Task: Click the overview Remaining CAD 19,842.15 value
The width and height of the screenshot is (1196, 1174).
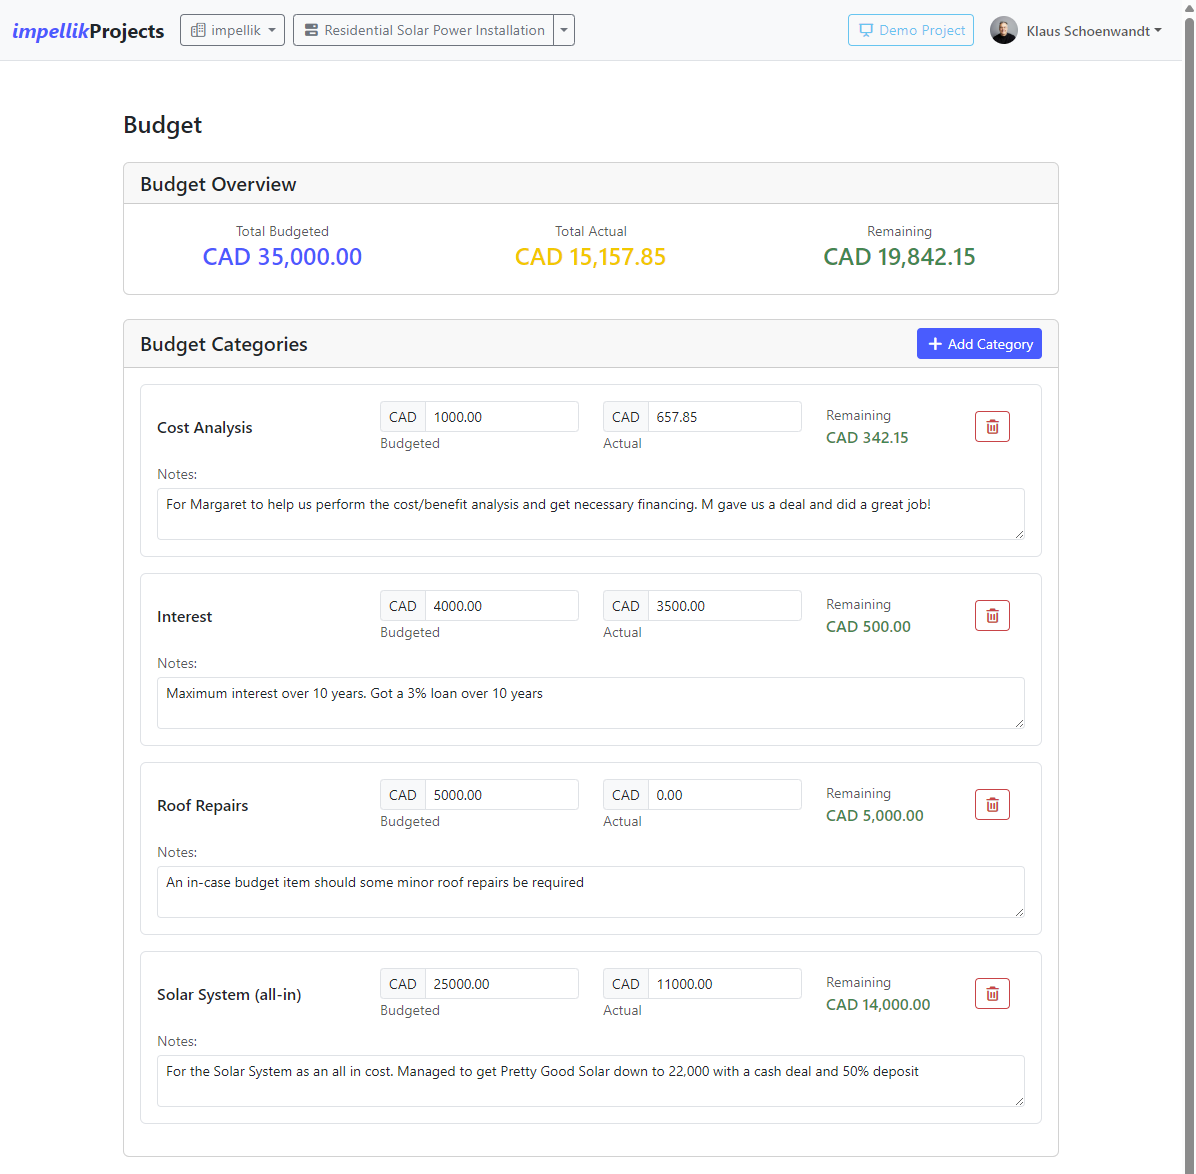Action: (899, 257)
